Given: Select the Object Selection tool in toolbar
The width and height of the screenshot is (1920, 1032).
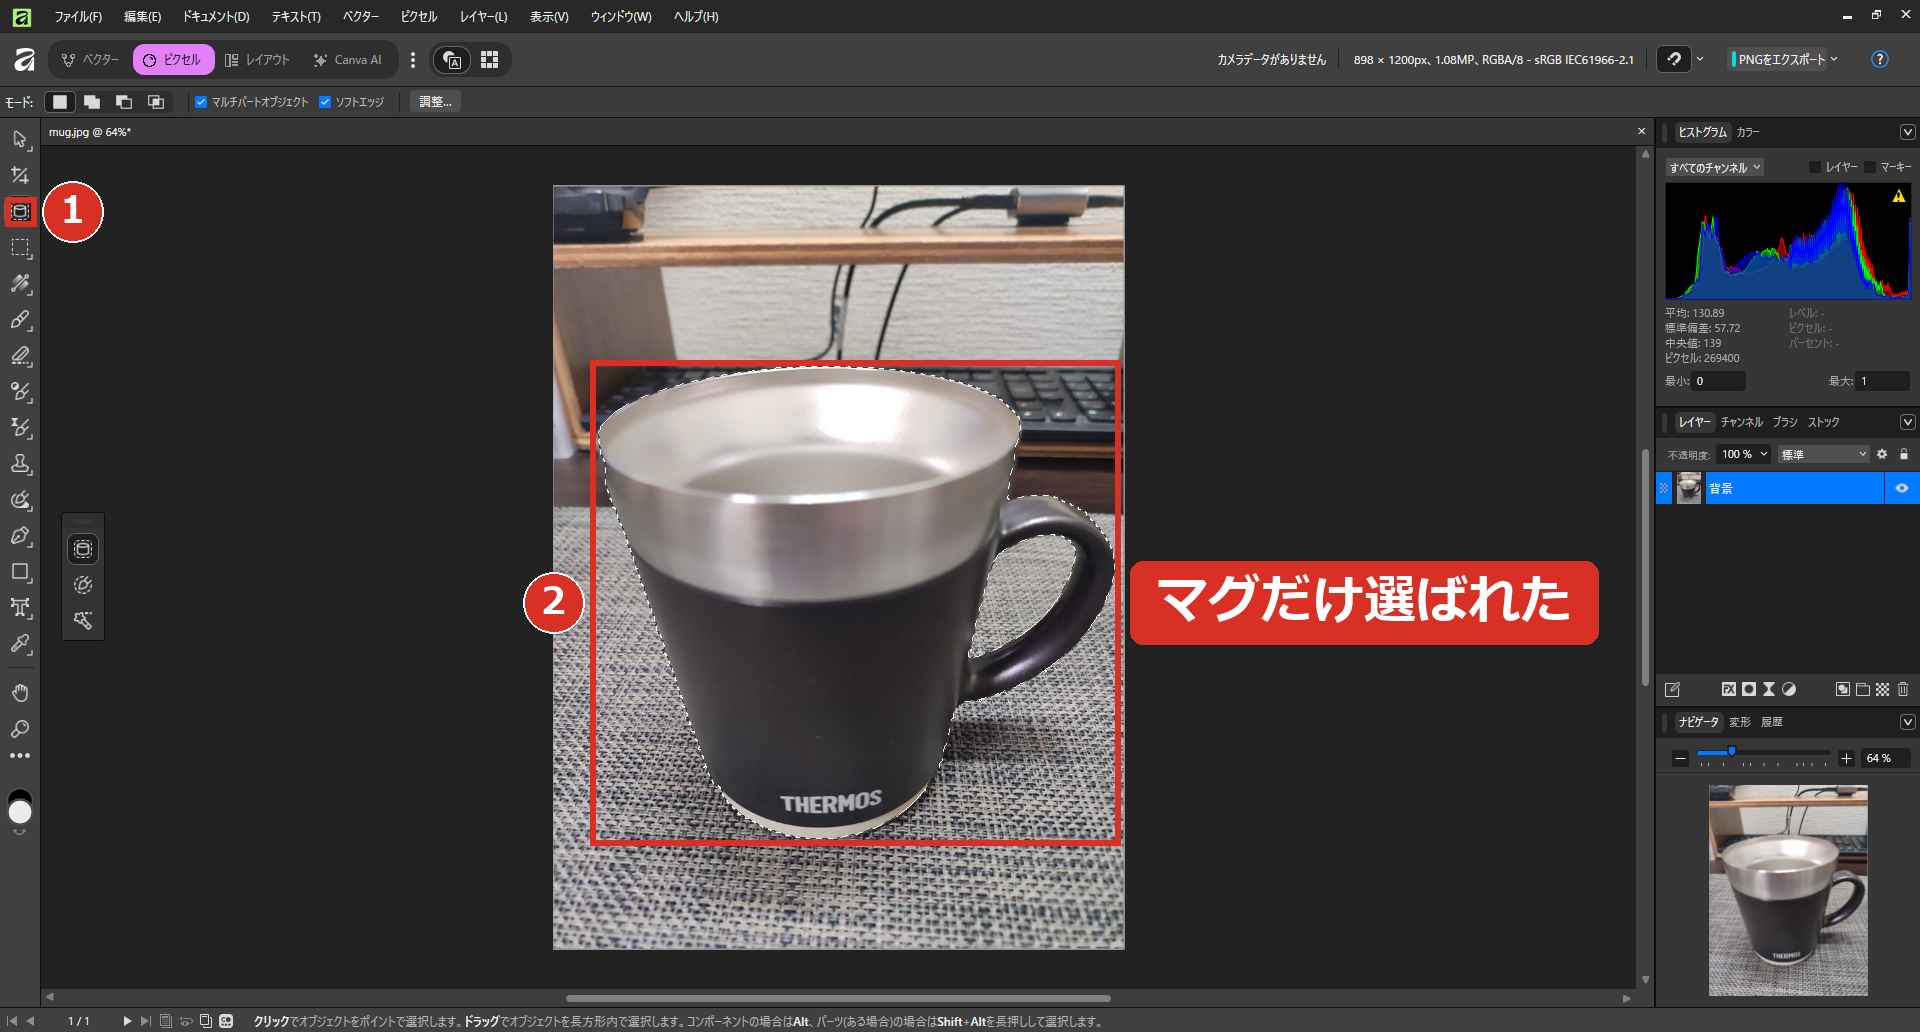Looking at the screenshot, I should tap(20, 211).
